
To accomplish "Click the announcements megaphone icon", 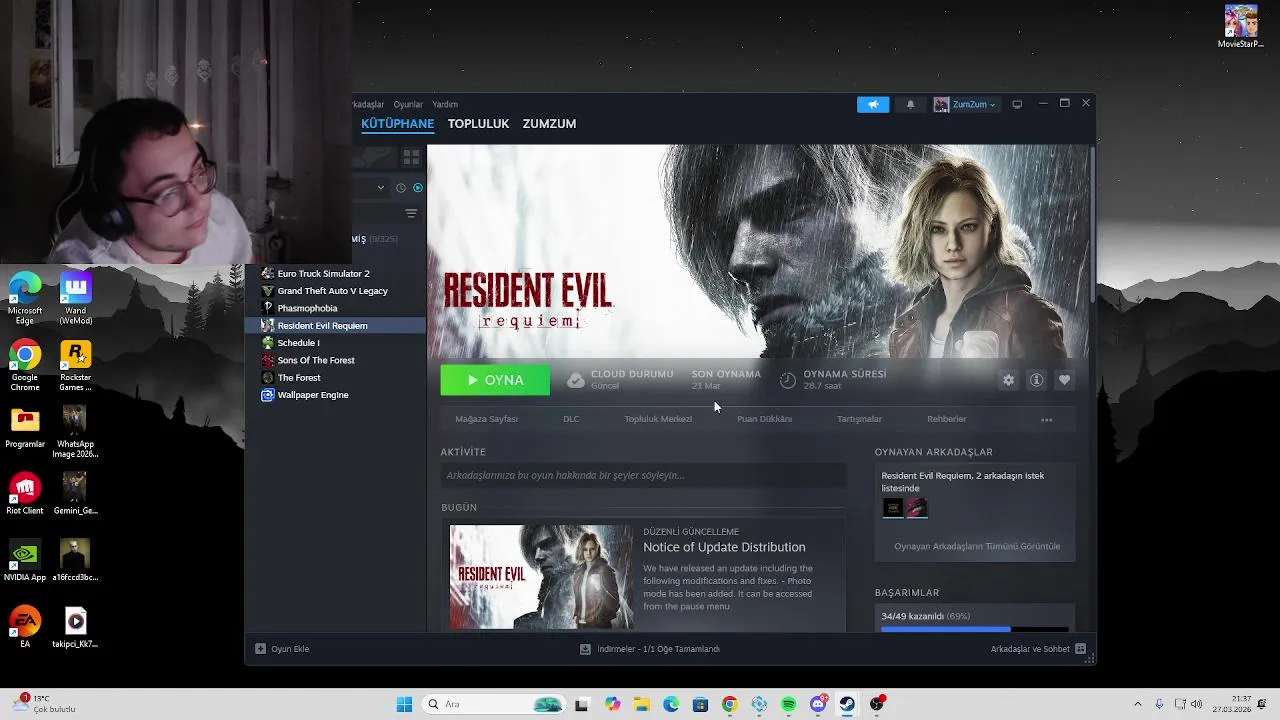I will [873, 104].
